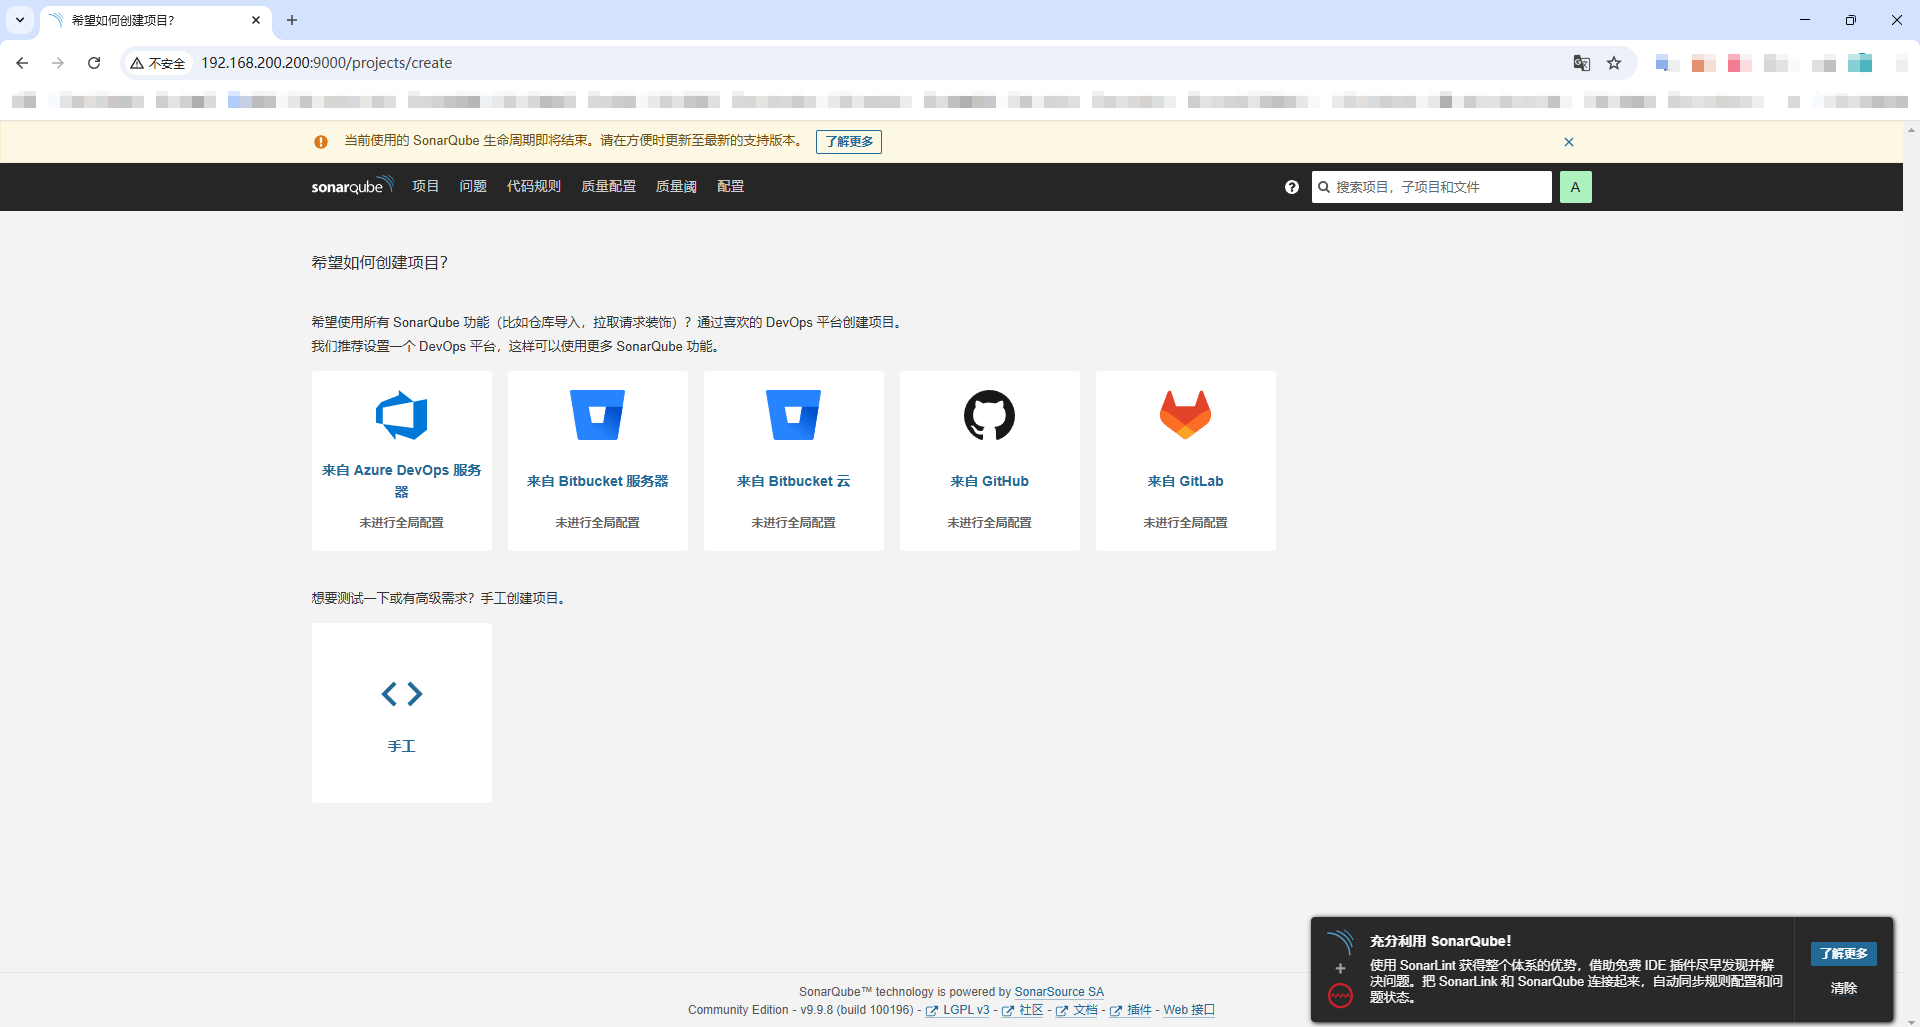Select 来自 Bitbucket 云 option
1920x1027 pixels.
click(x=794, y=461)
